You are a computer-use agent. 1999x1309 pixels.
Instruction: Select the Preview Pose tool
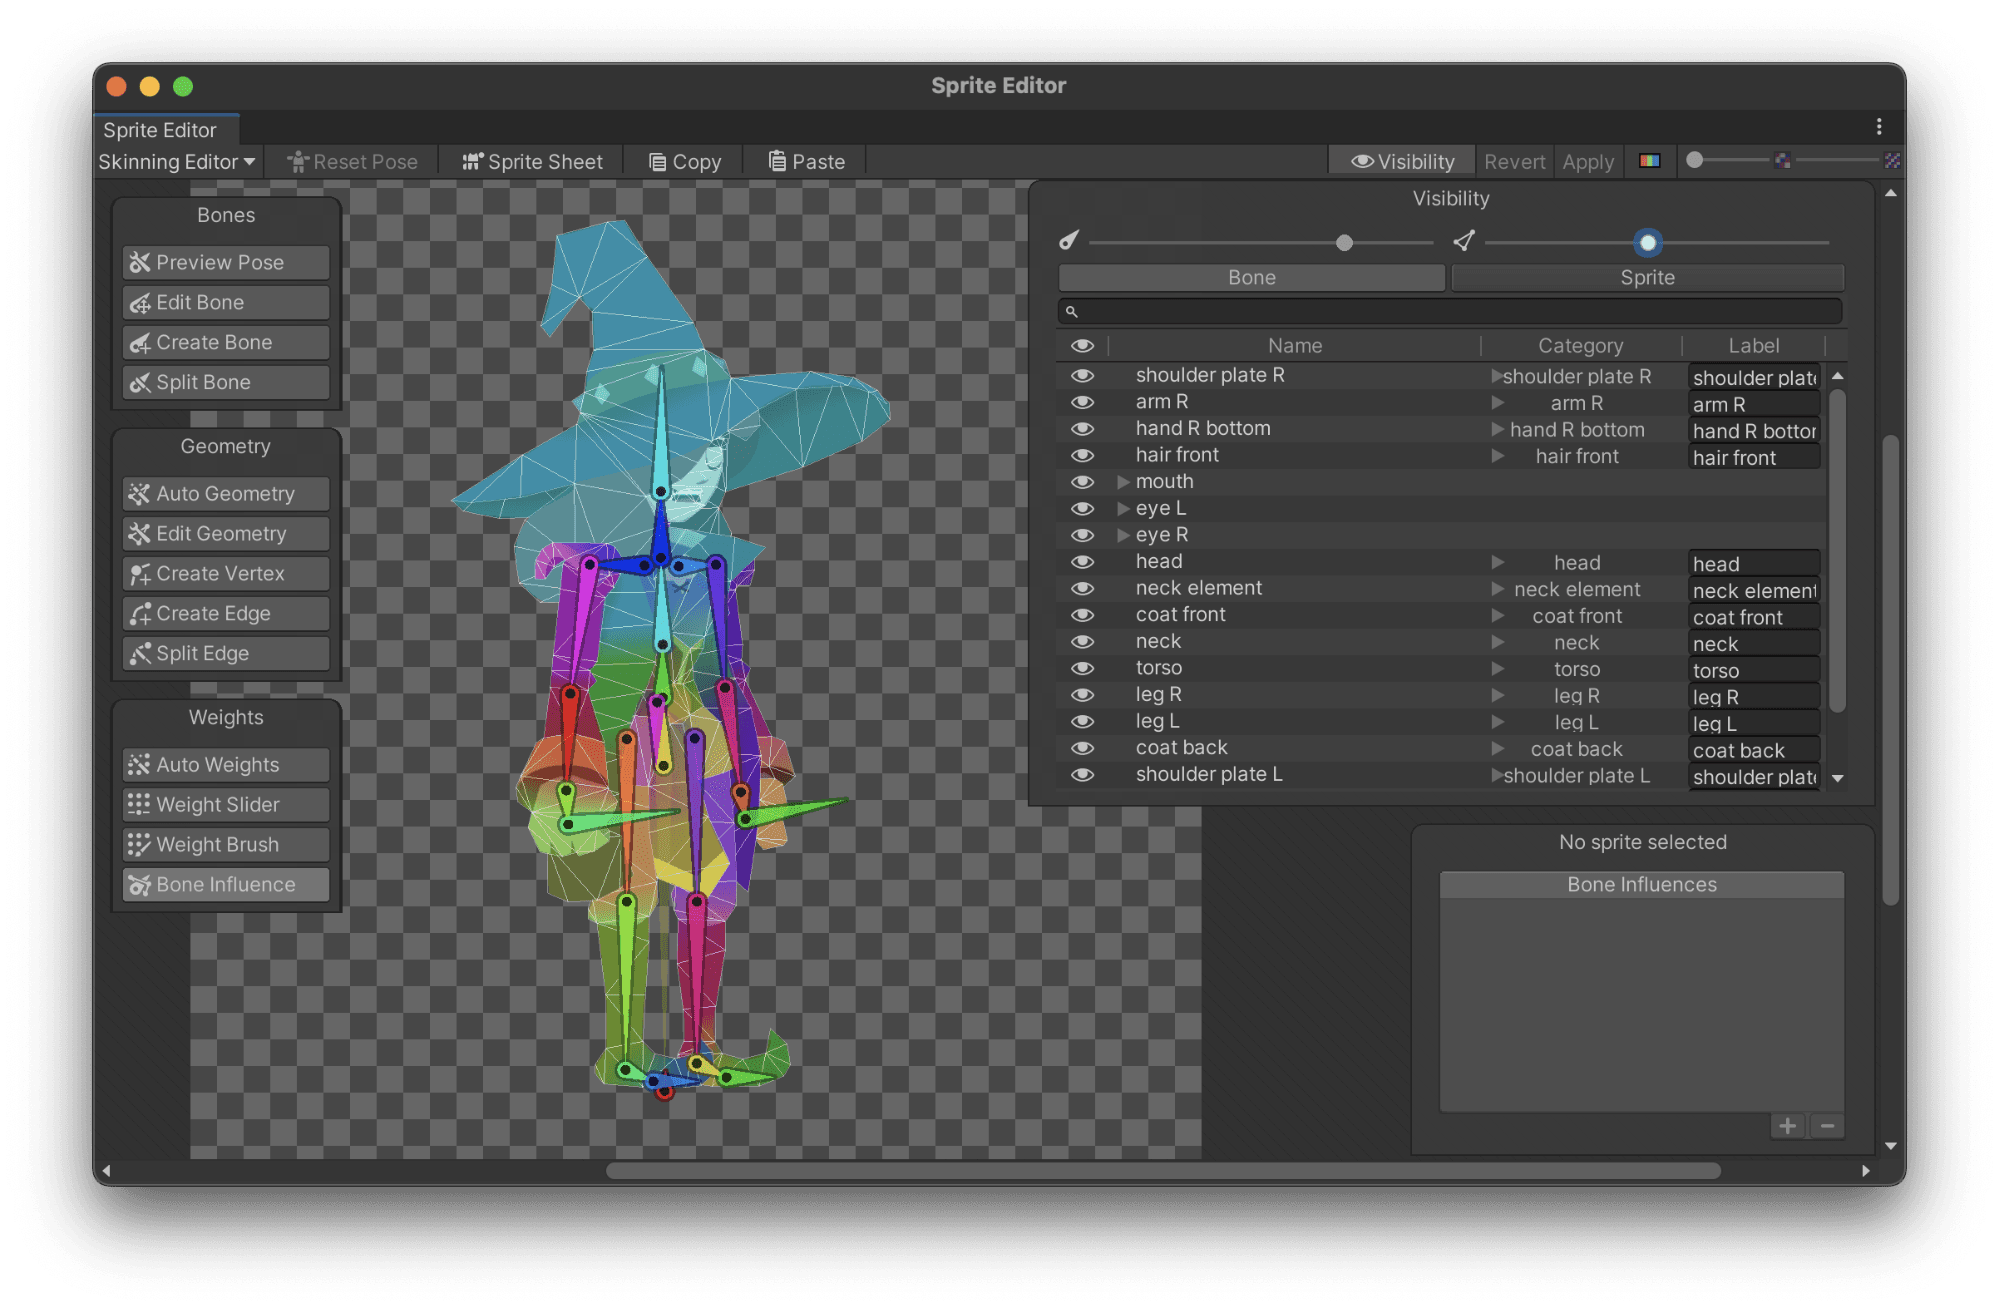point(226,262)
